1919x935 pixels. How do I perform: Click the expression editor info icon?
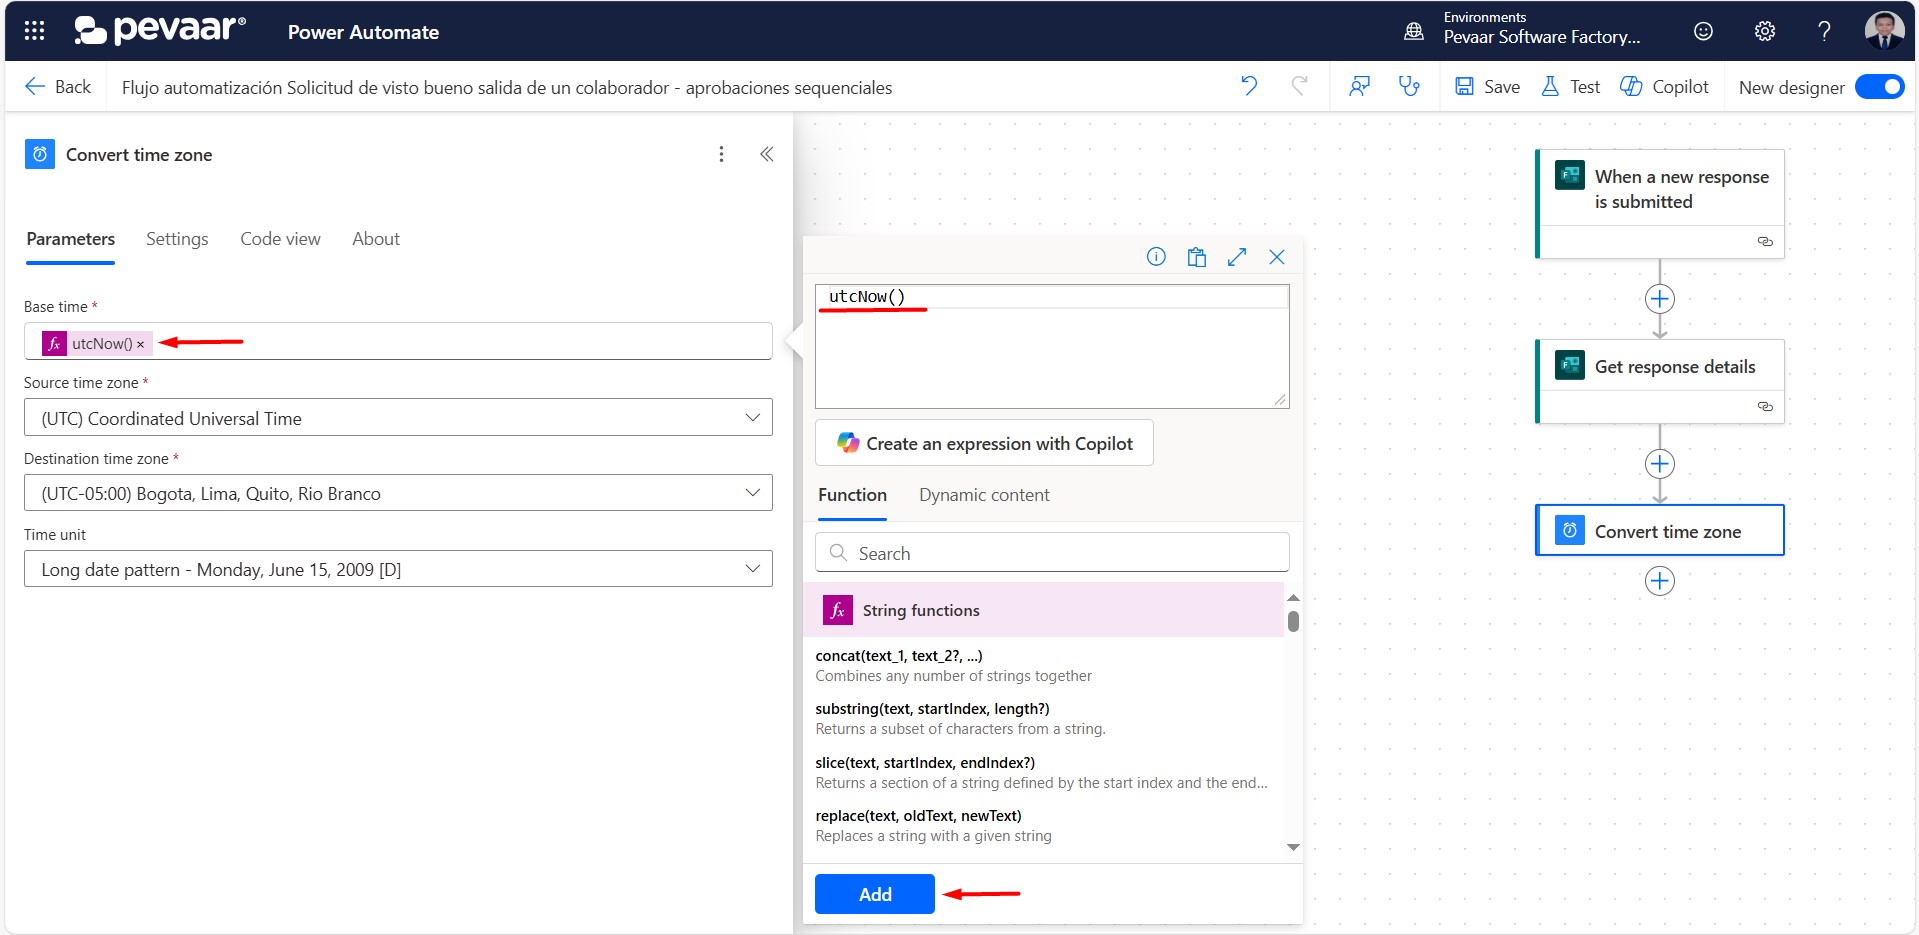(x=1156, y=257)
